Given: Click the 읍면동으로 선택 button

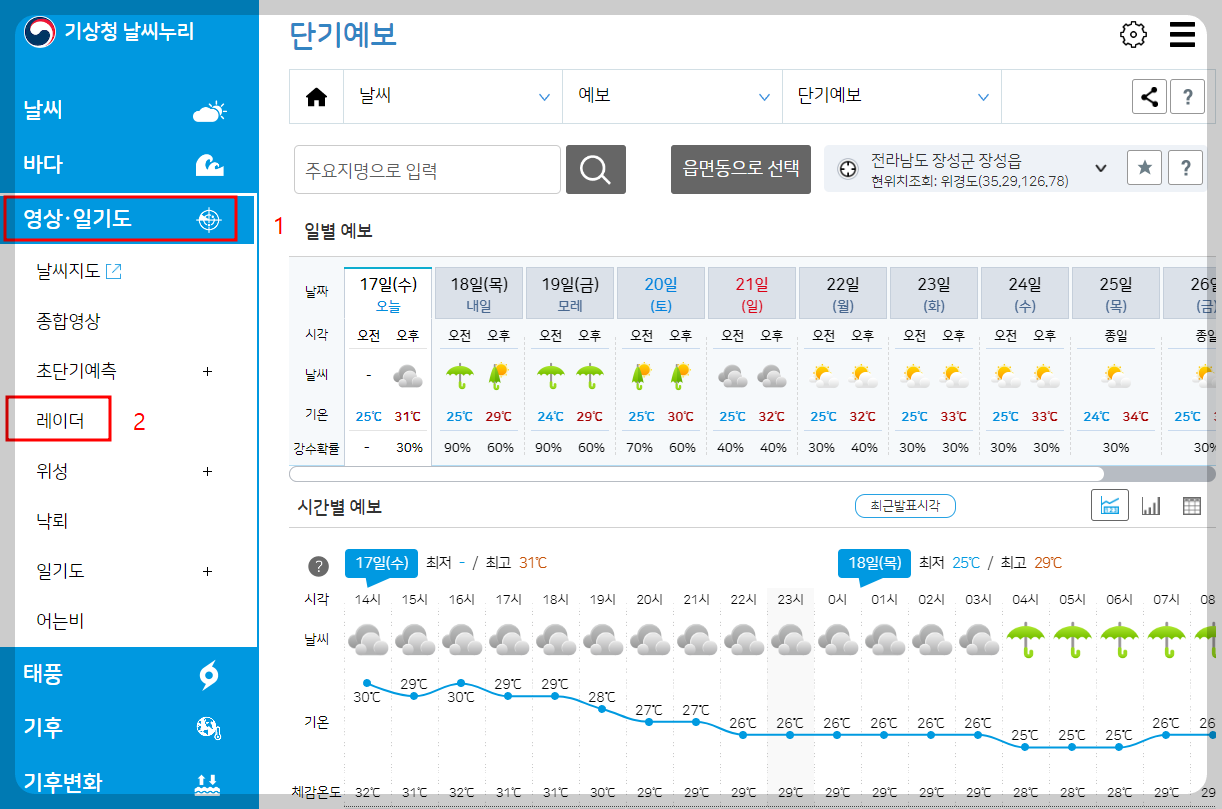Looking at the screenshot, I should pyautogui.click(x=741, y=169).
